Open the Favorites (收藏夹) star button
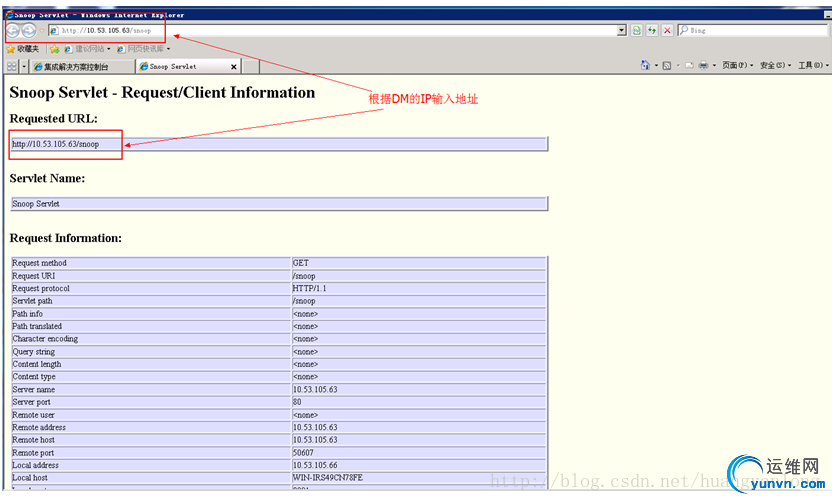This screenshot has height=501, width=832. [x=23, y=49]
